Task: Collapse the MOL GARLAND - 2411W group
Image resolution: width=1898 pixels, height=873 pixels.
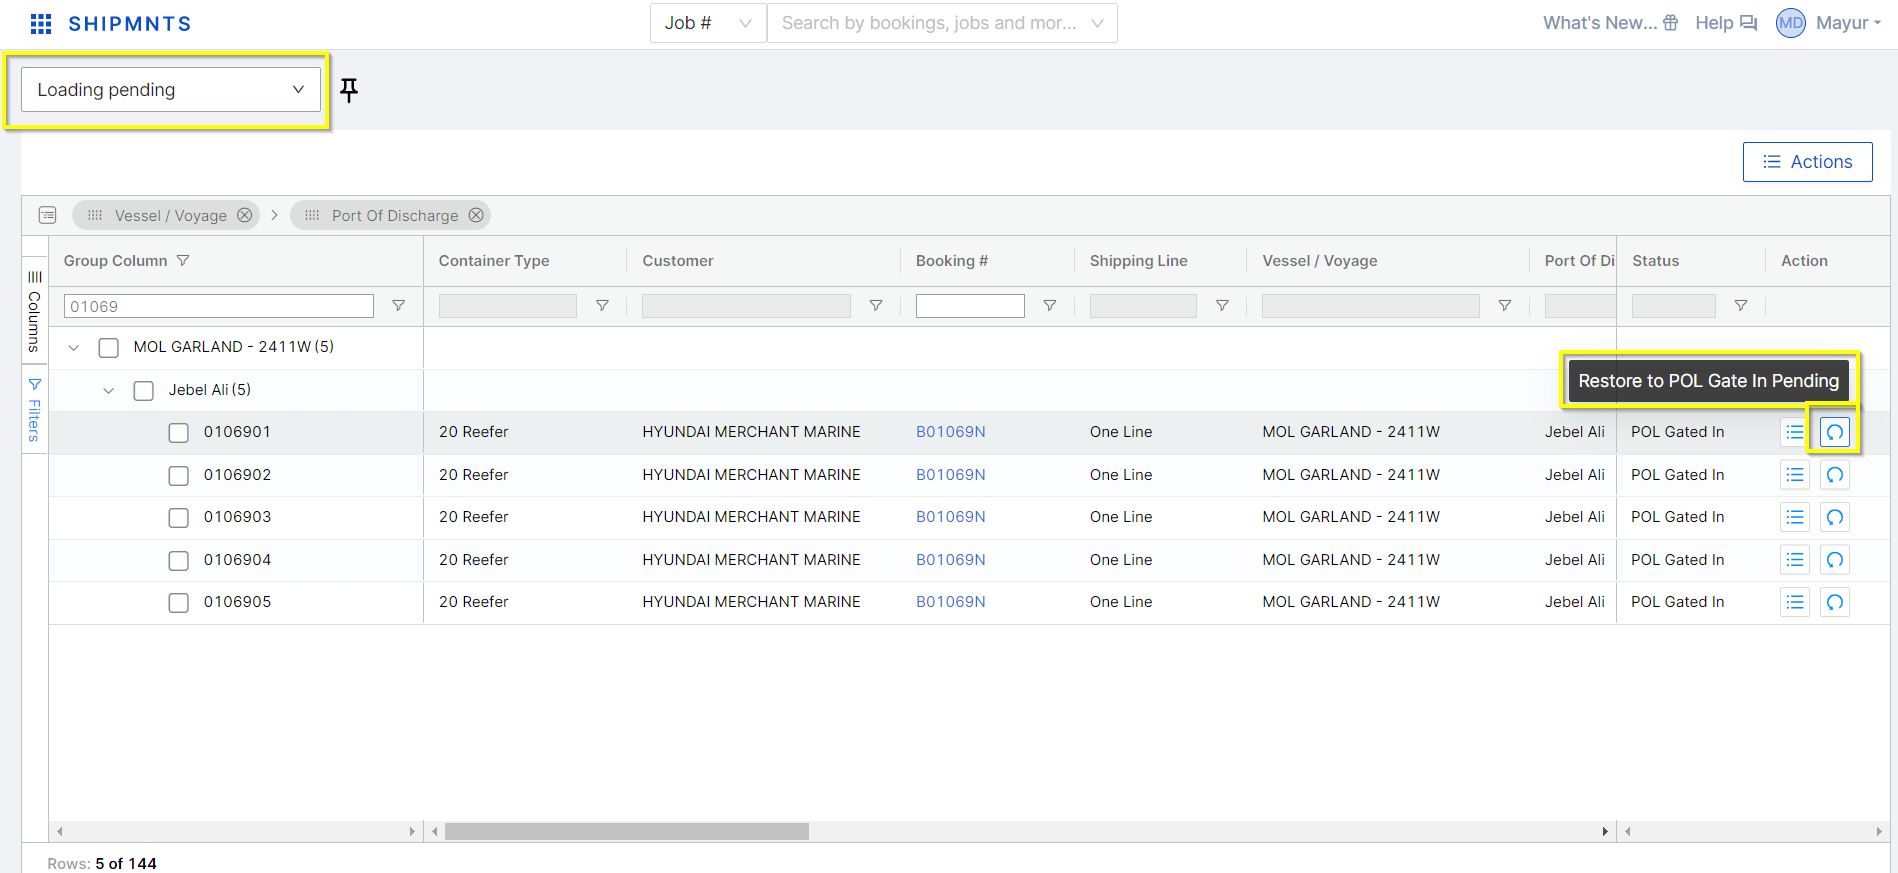Action: pyautogui.click(x=74, y=347)
